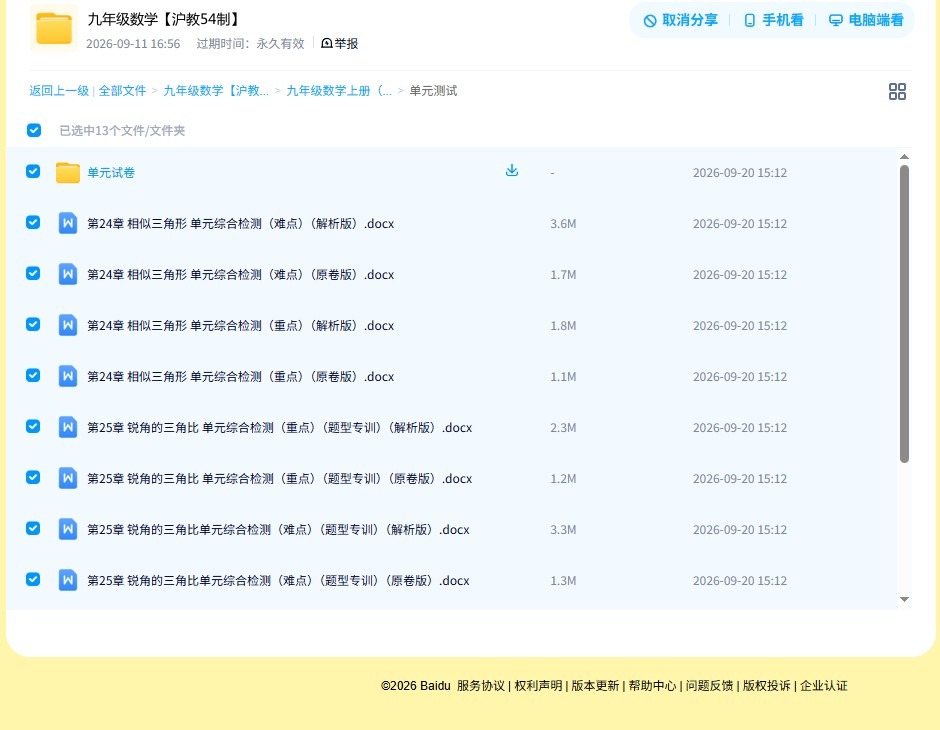This screenshot has width=940, height=730.
Task: Click the file list scrollbar thumb
Action: [x=904, y=314]
